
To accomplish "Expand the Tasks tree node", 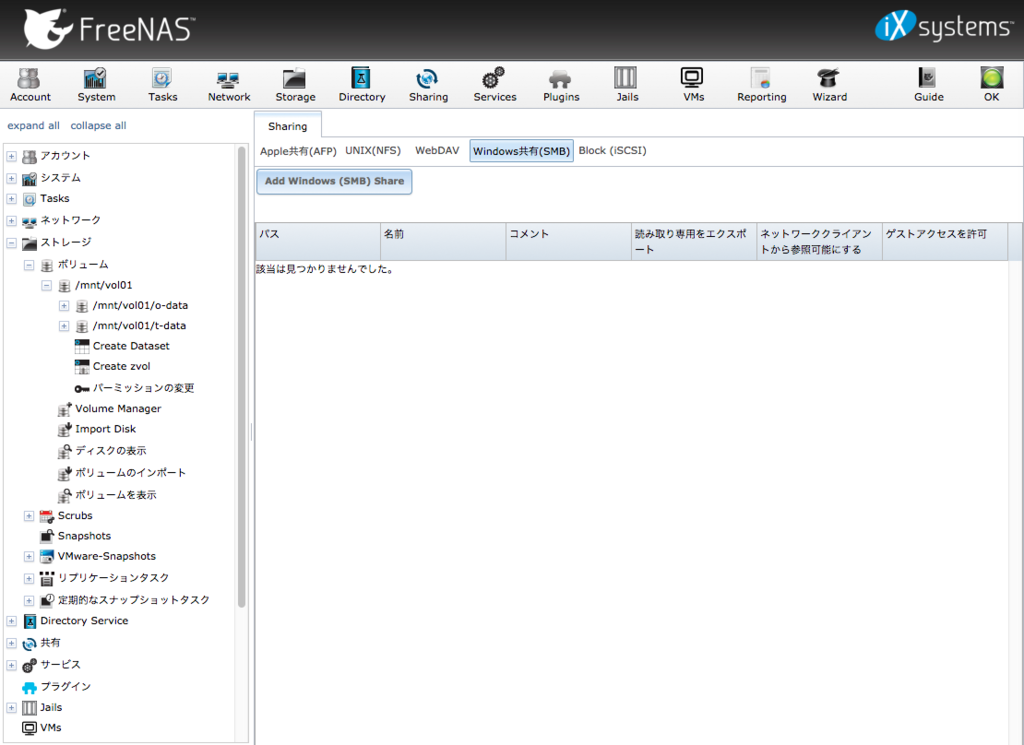I will coord(12,199).
